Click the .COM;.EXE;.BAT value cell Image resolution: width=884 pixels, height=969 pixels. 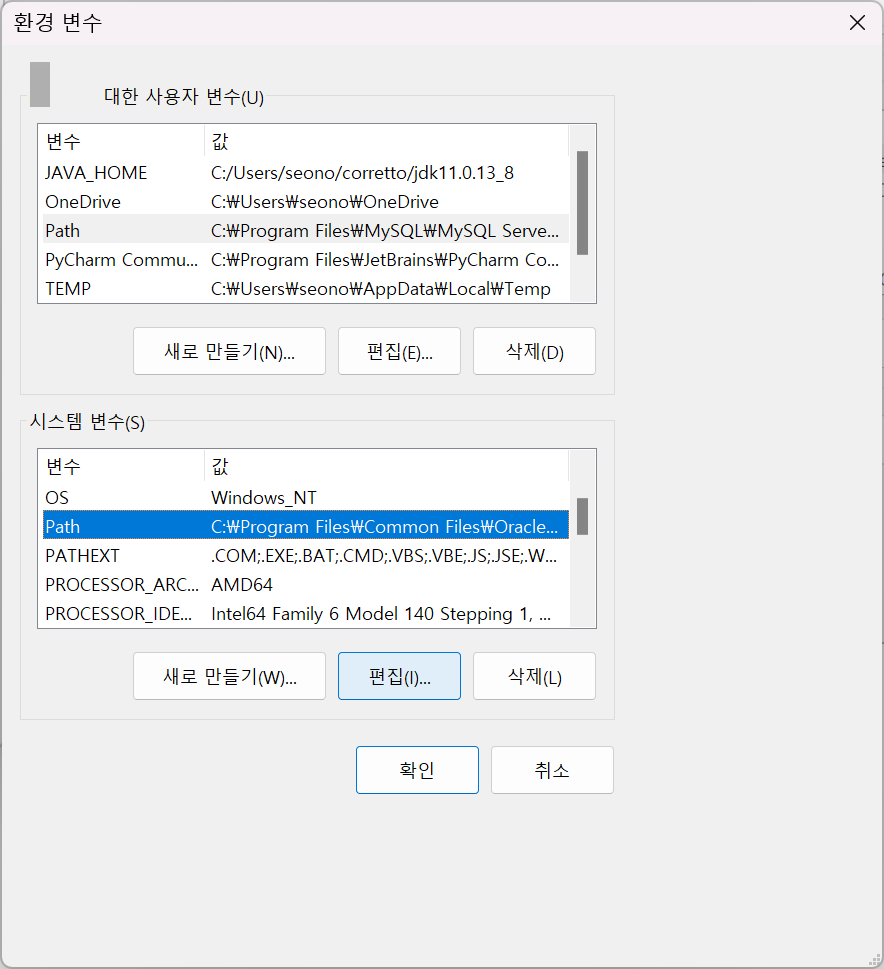(384, 556)
